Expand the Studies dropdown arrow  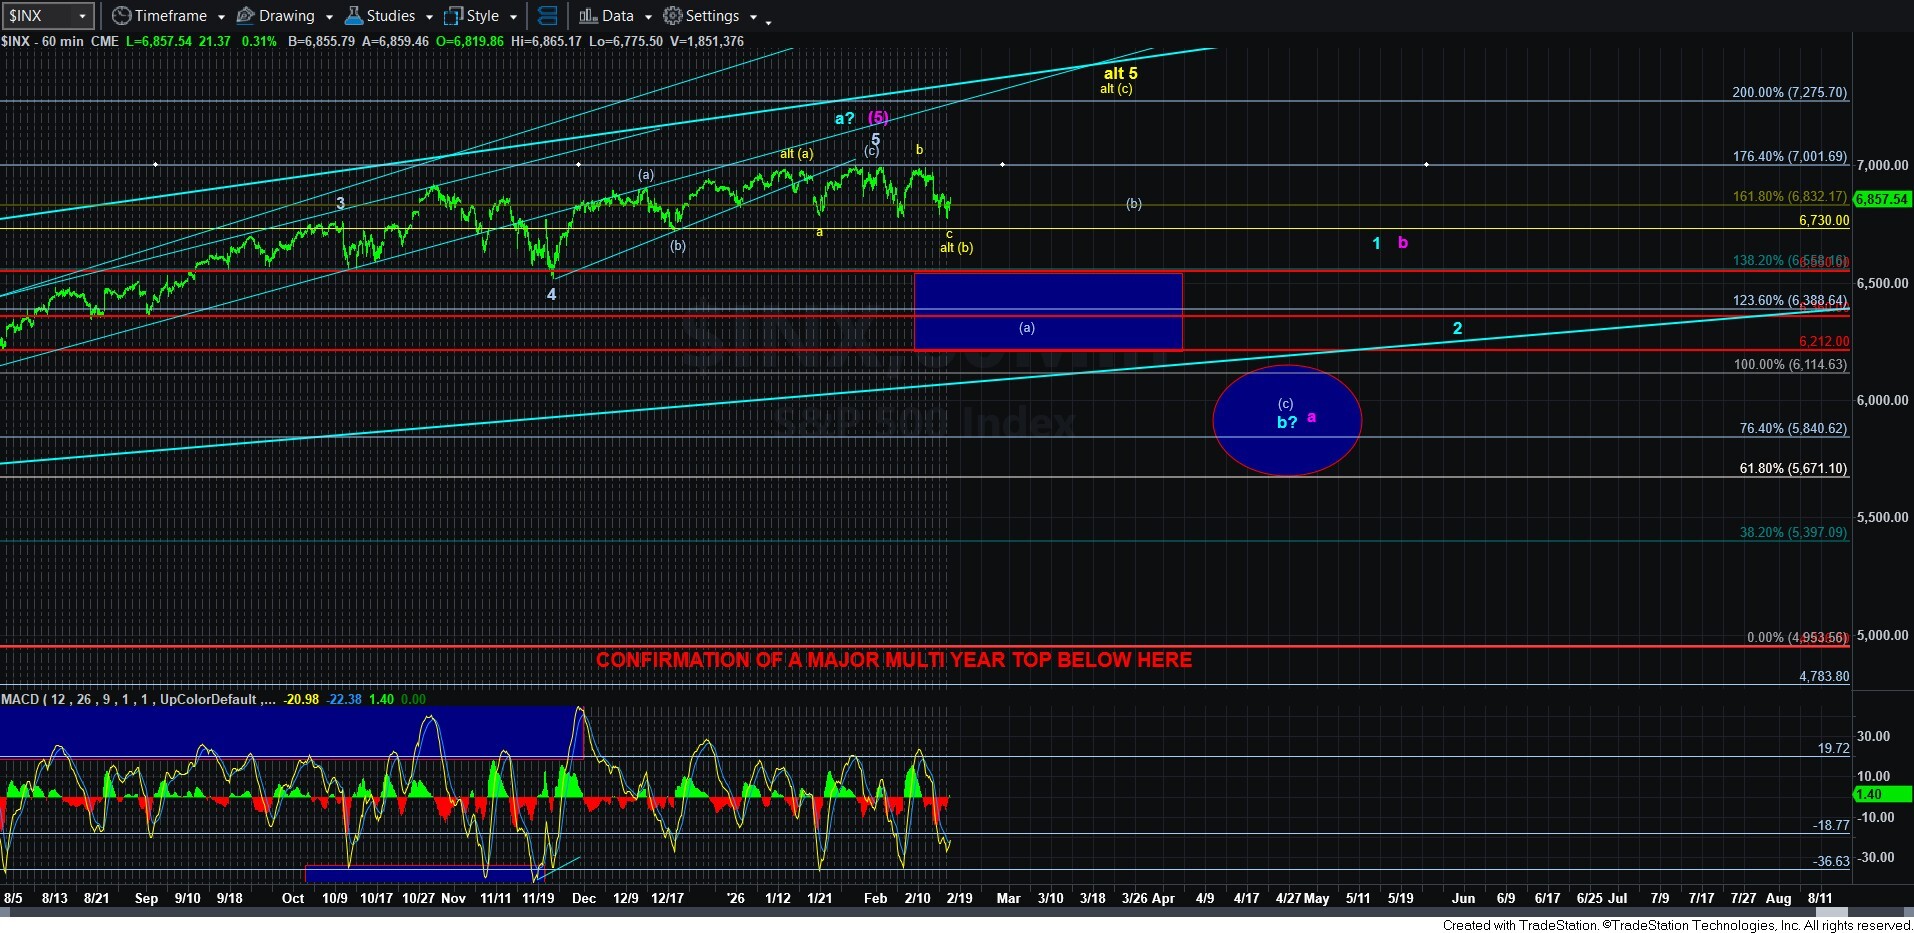(x=429, y=17)
